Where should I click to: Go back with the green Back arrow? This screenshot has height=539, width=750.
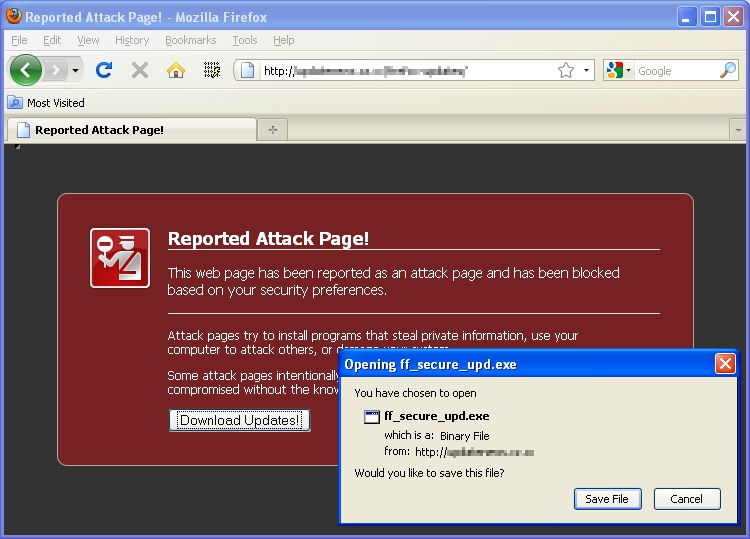click(x=26, y=70)
